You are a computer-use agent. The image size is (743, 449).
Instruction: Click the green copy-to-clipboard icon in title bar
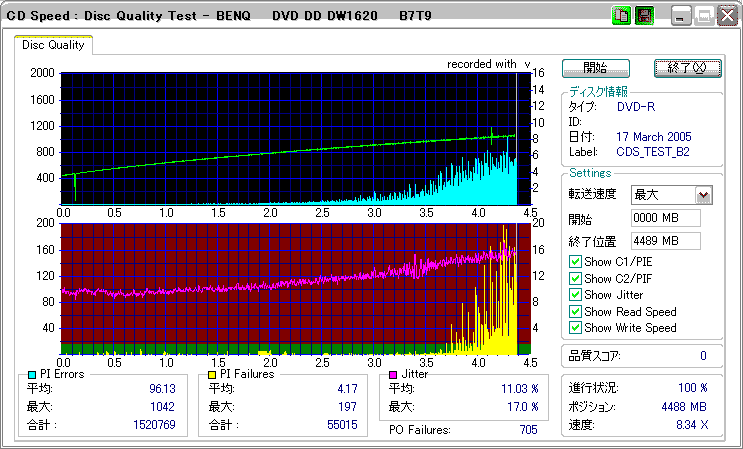tap(621, 16)
